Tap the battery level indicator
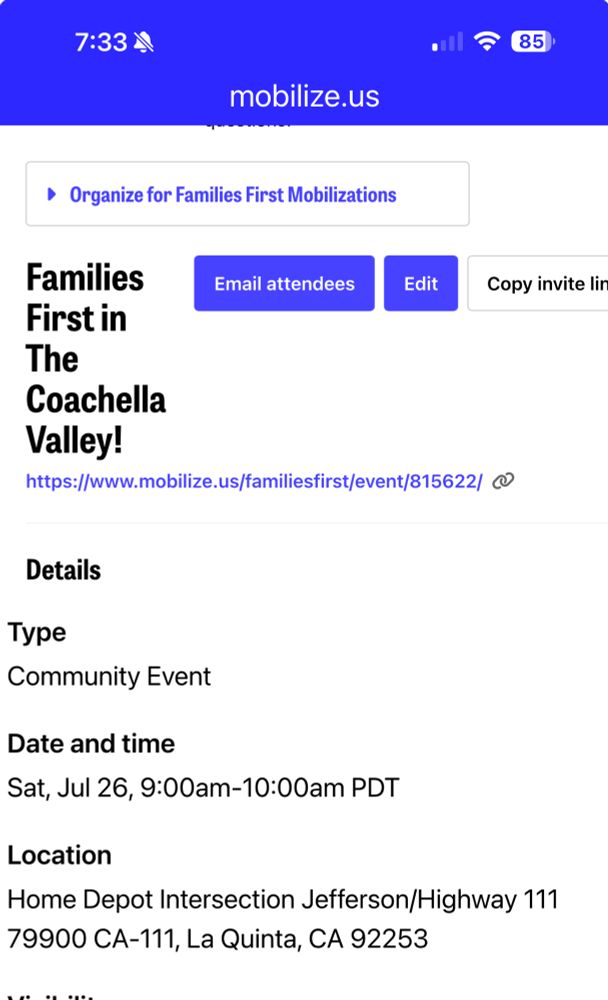The height and width of the screenshot is (1000, 608). [x=533, y=41]
